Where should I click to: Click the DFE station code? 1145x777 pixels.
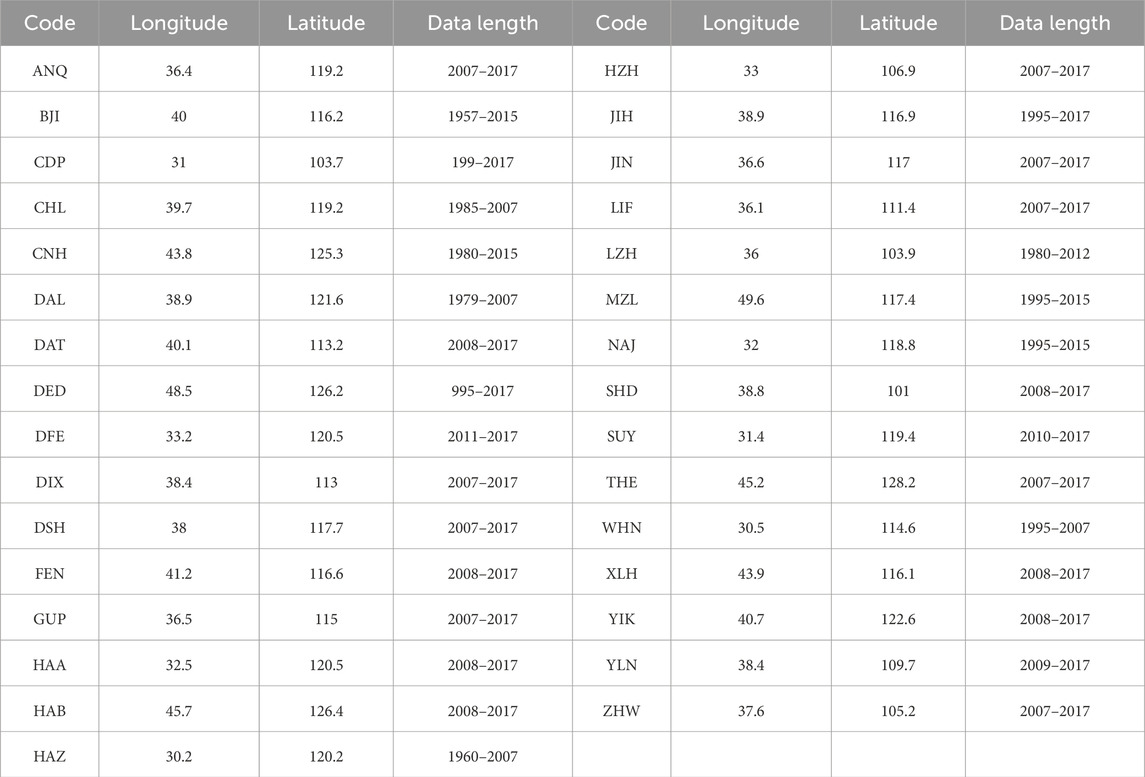(x=50, y=436)
